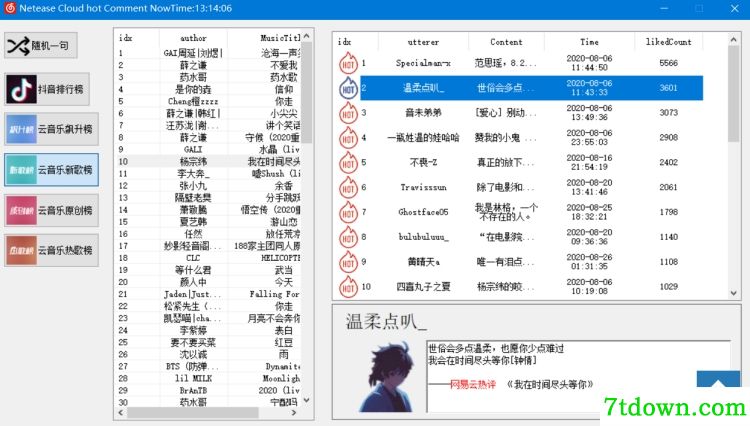Viewport: 750px width, 426px height.
Task: Click up arrow of comments list scrollbar
Action: [x=733, y=40]
